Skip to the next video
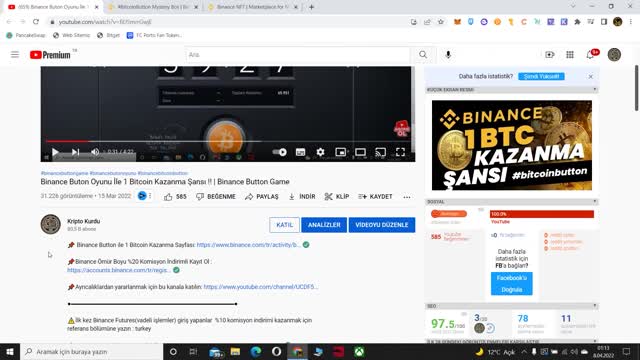 (x=76, y=152)
